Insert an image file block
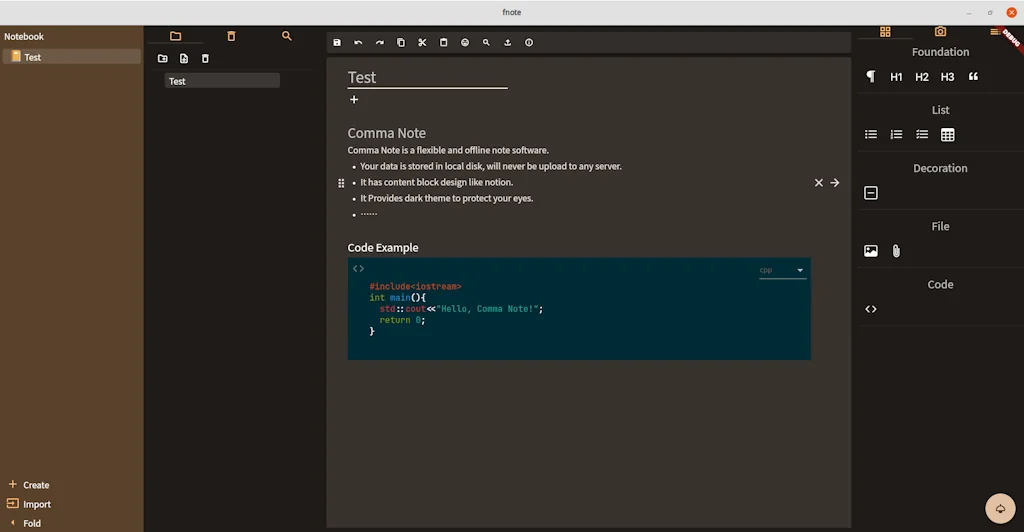 [871, 251]
